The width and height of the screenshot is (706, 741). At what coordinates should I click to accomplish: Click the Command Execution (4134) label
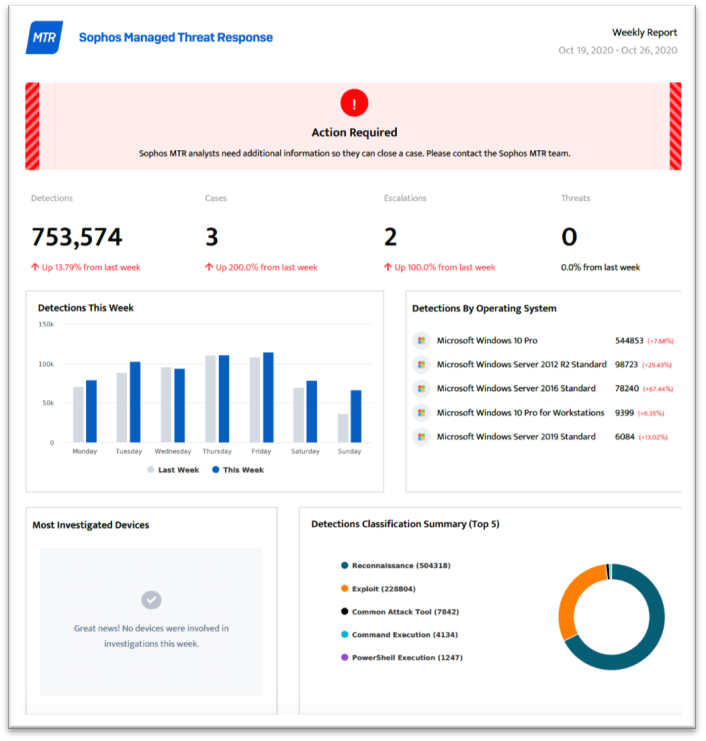pyautogui.click(x=405, y=635)
